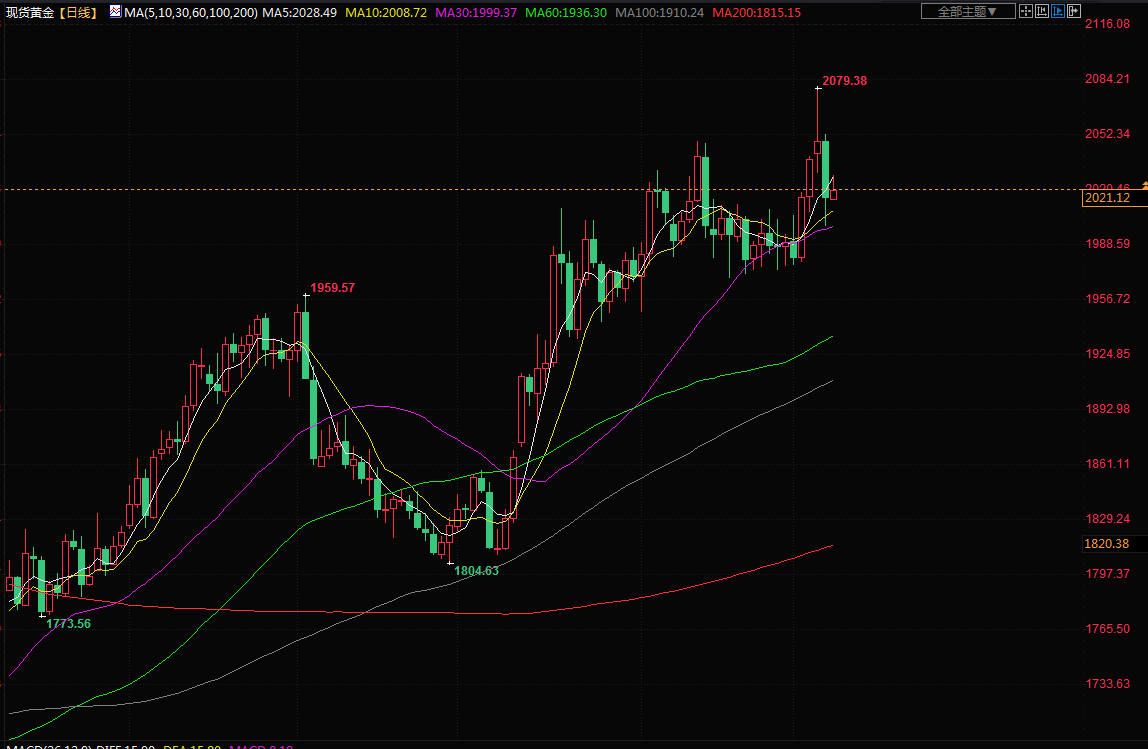Screen dimensions: 1148x749
Task: Click the price scale adjust icon
Action: [1041, 11]
